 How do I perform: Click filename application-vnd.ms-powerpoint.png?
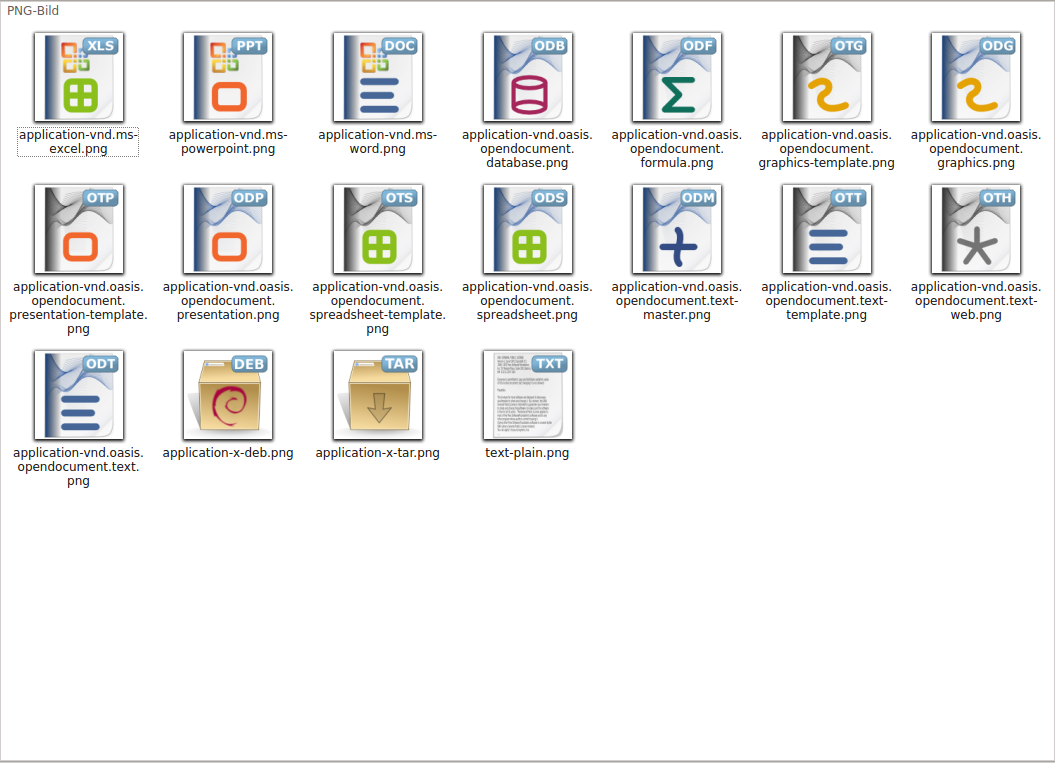(x=228, y=142)
